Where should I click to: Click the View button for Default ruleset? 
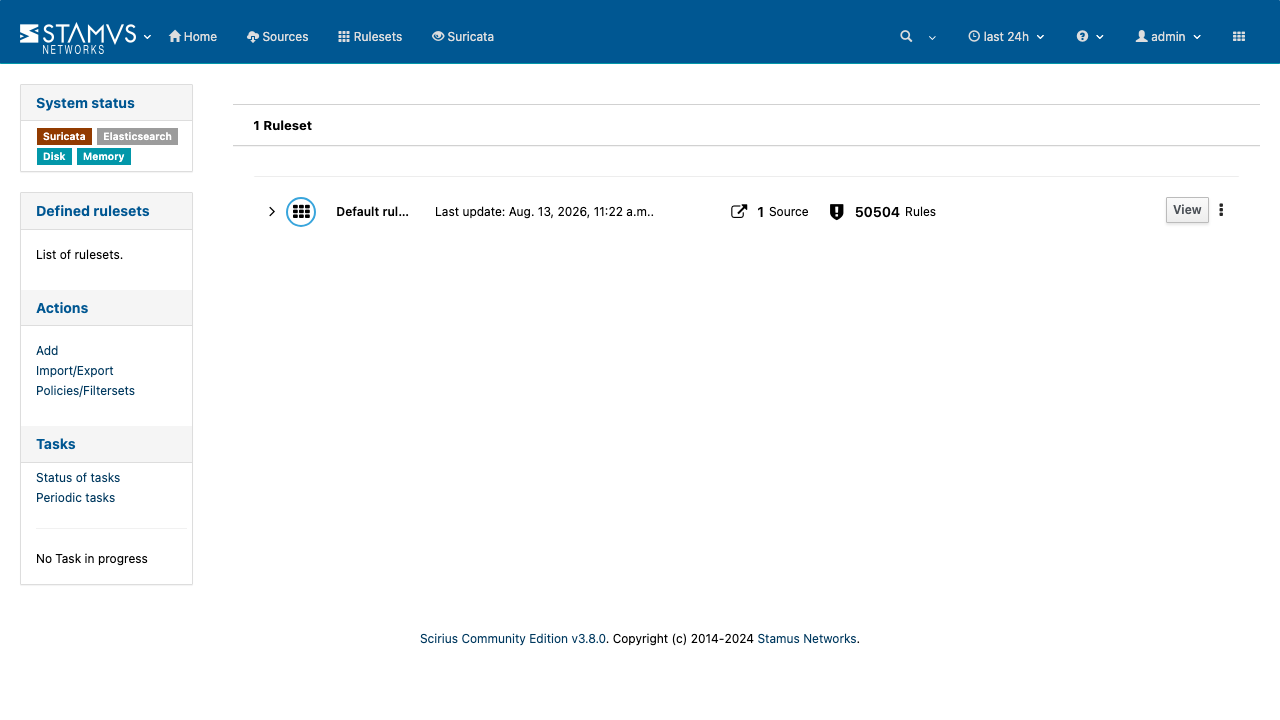(1187, 210)
